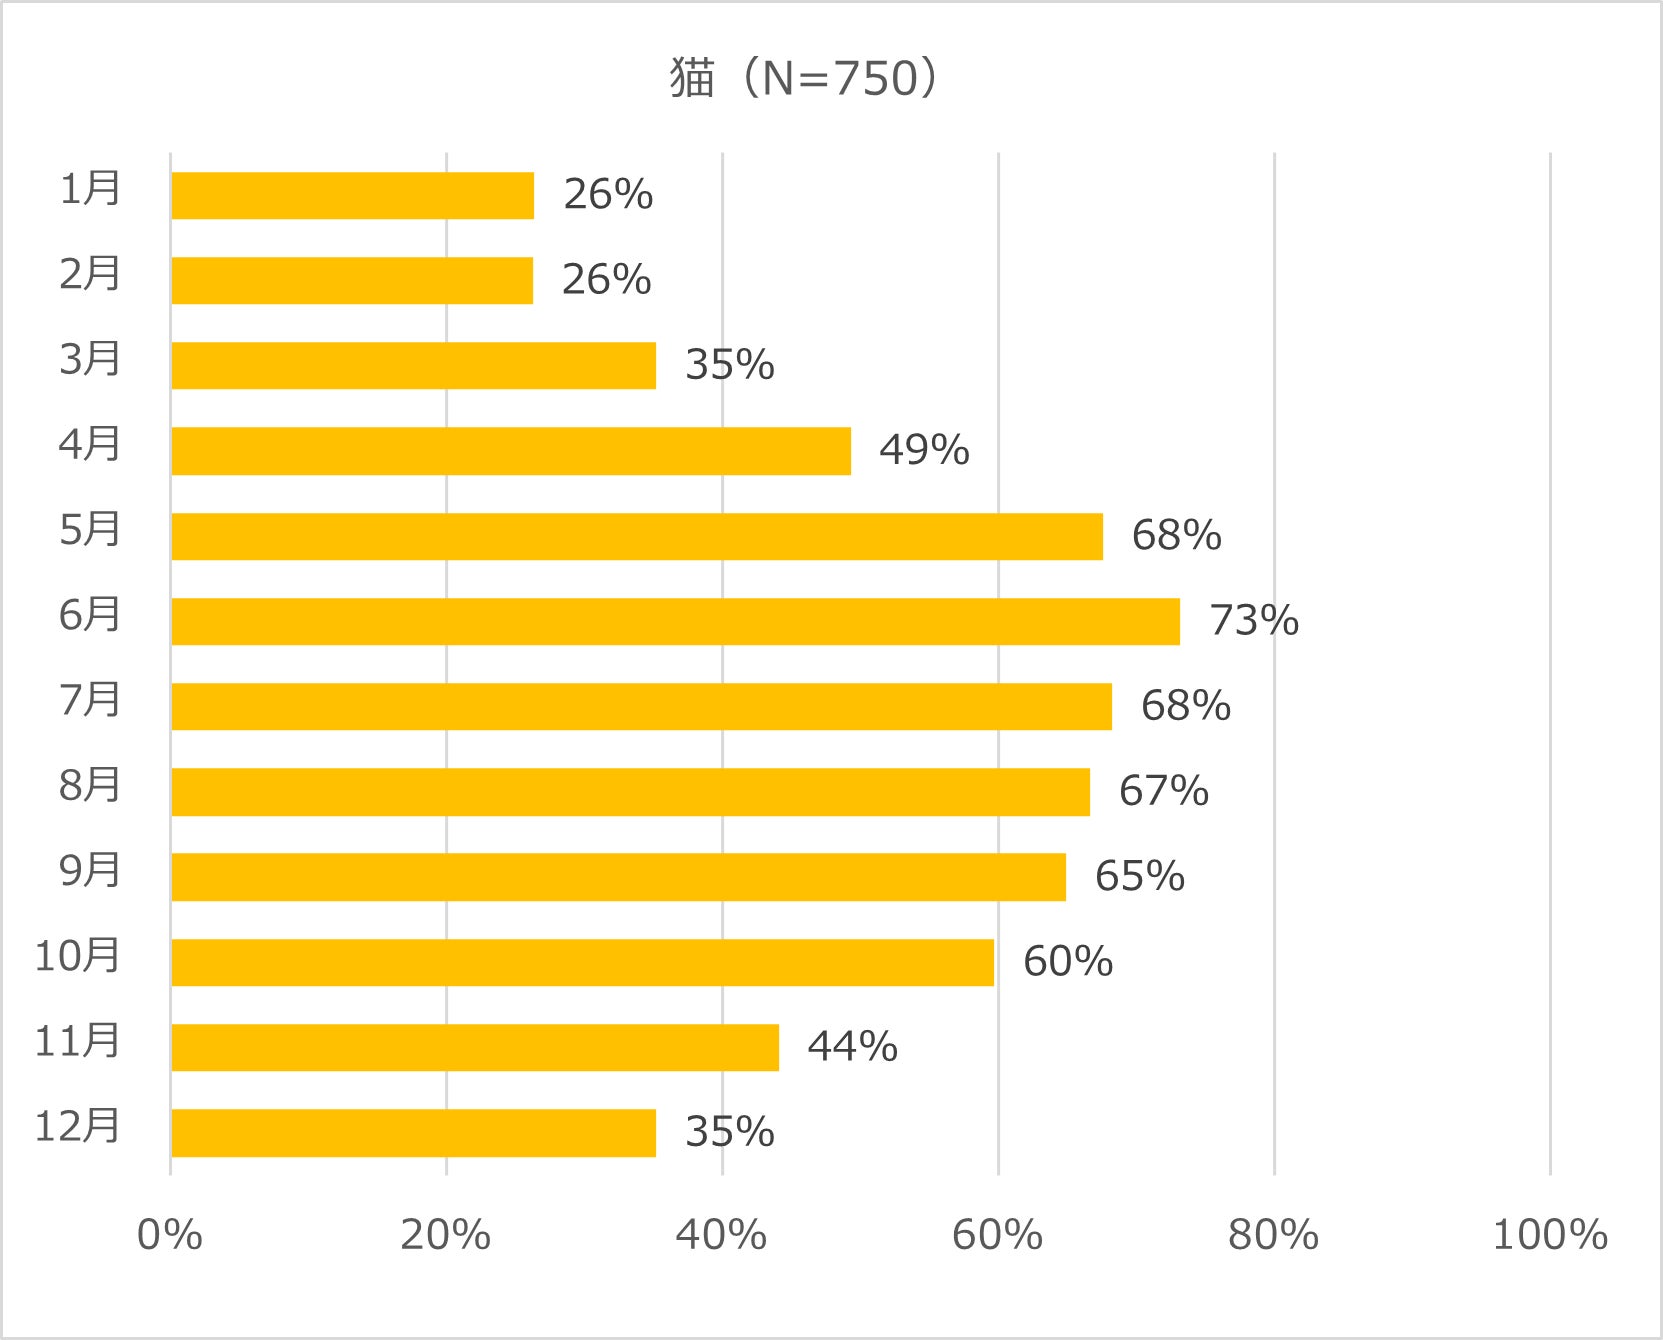Click the 2月 axis label

coord(90,273)
